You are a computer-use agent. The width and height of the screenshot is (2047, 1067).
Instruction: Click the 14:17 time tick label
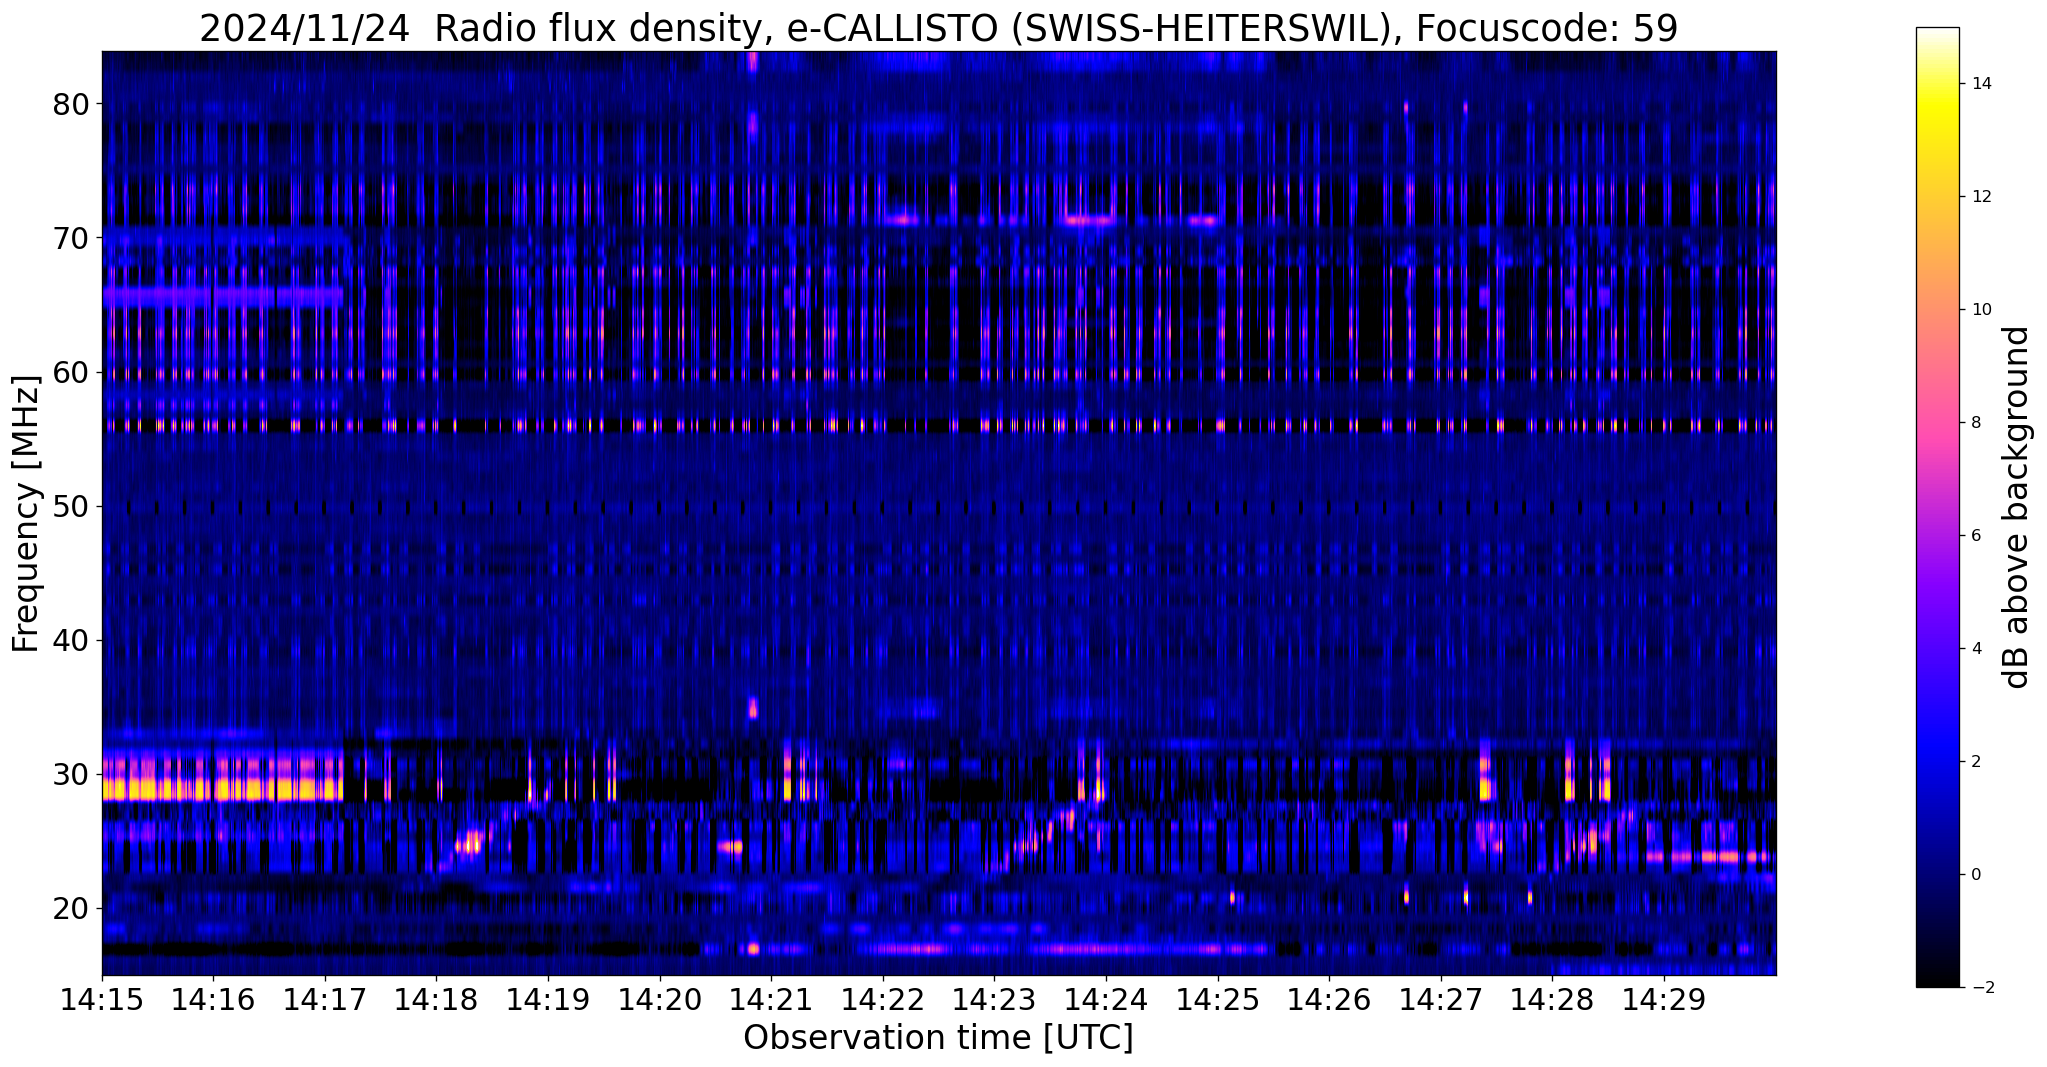(x=325, y=1000)
